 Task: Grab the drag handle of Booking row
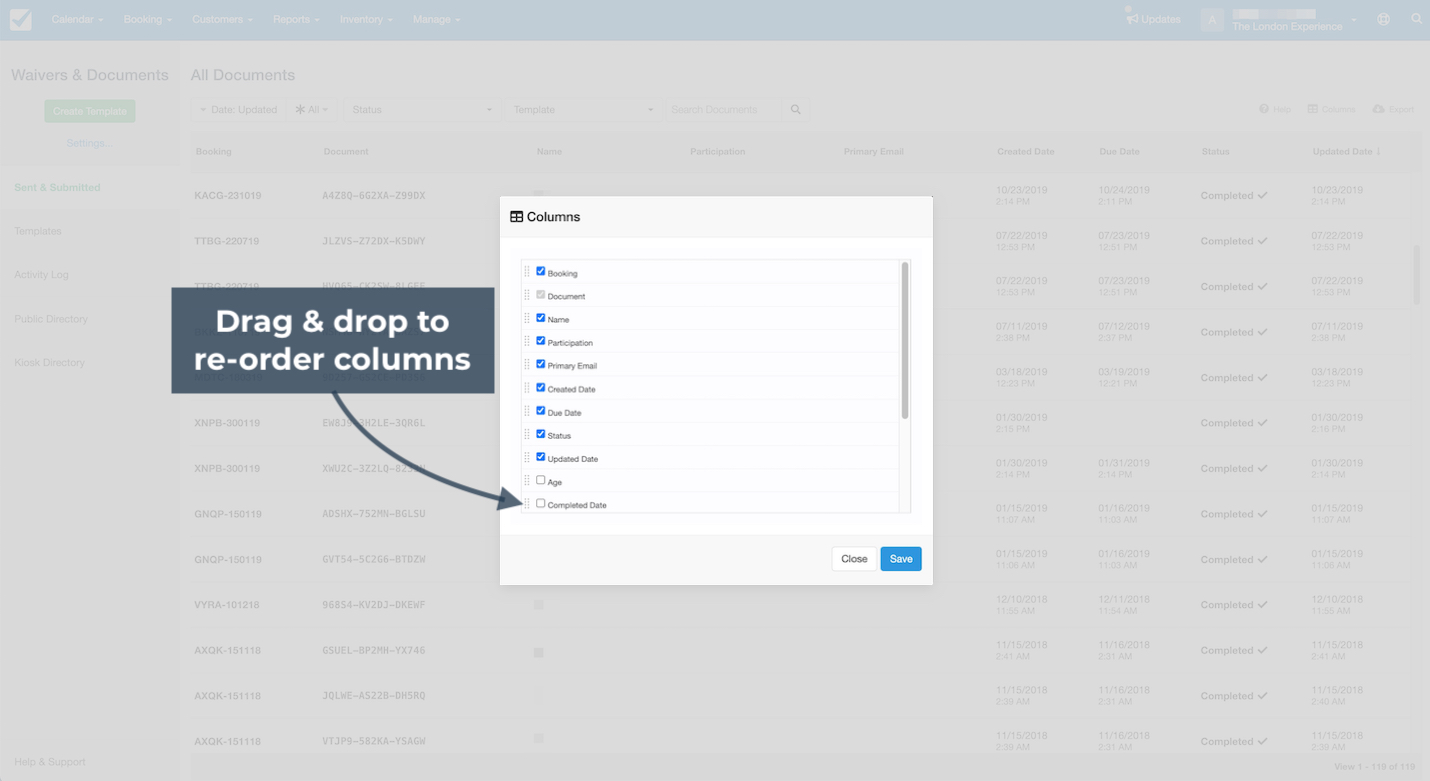[x=527, y=272]
